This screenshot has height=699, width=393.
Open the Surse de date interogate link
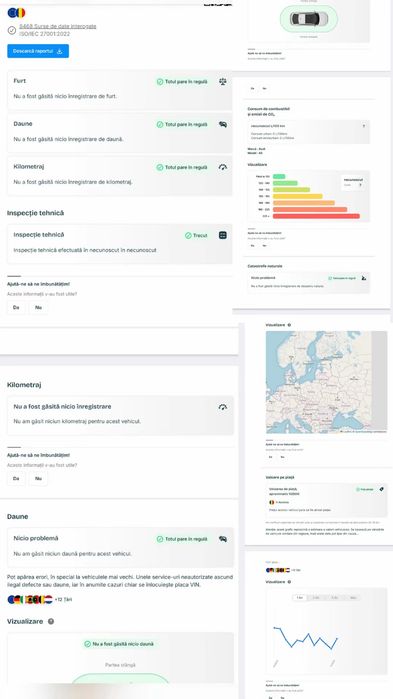(57, 26)
